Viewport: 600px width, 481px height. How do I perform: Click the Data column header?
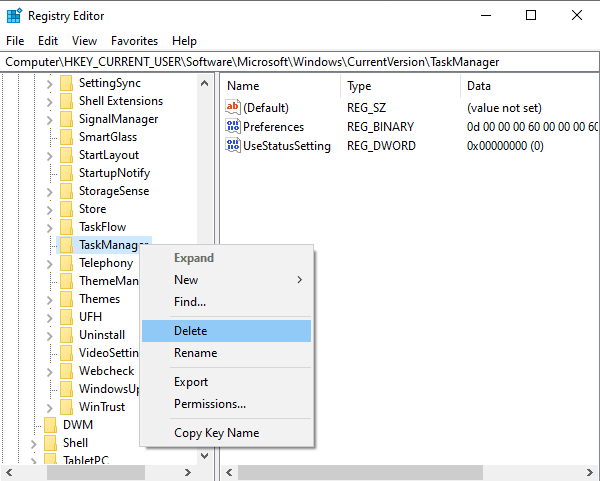pos(530,86)
